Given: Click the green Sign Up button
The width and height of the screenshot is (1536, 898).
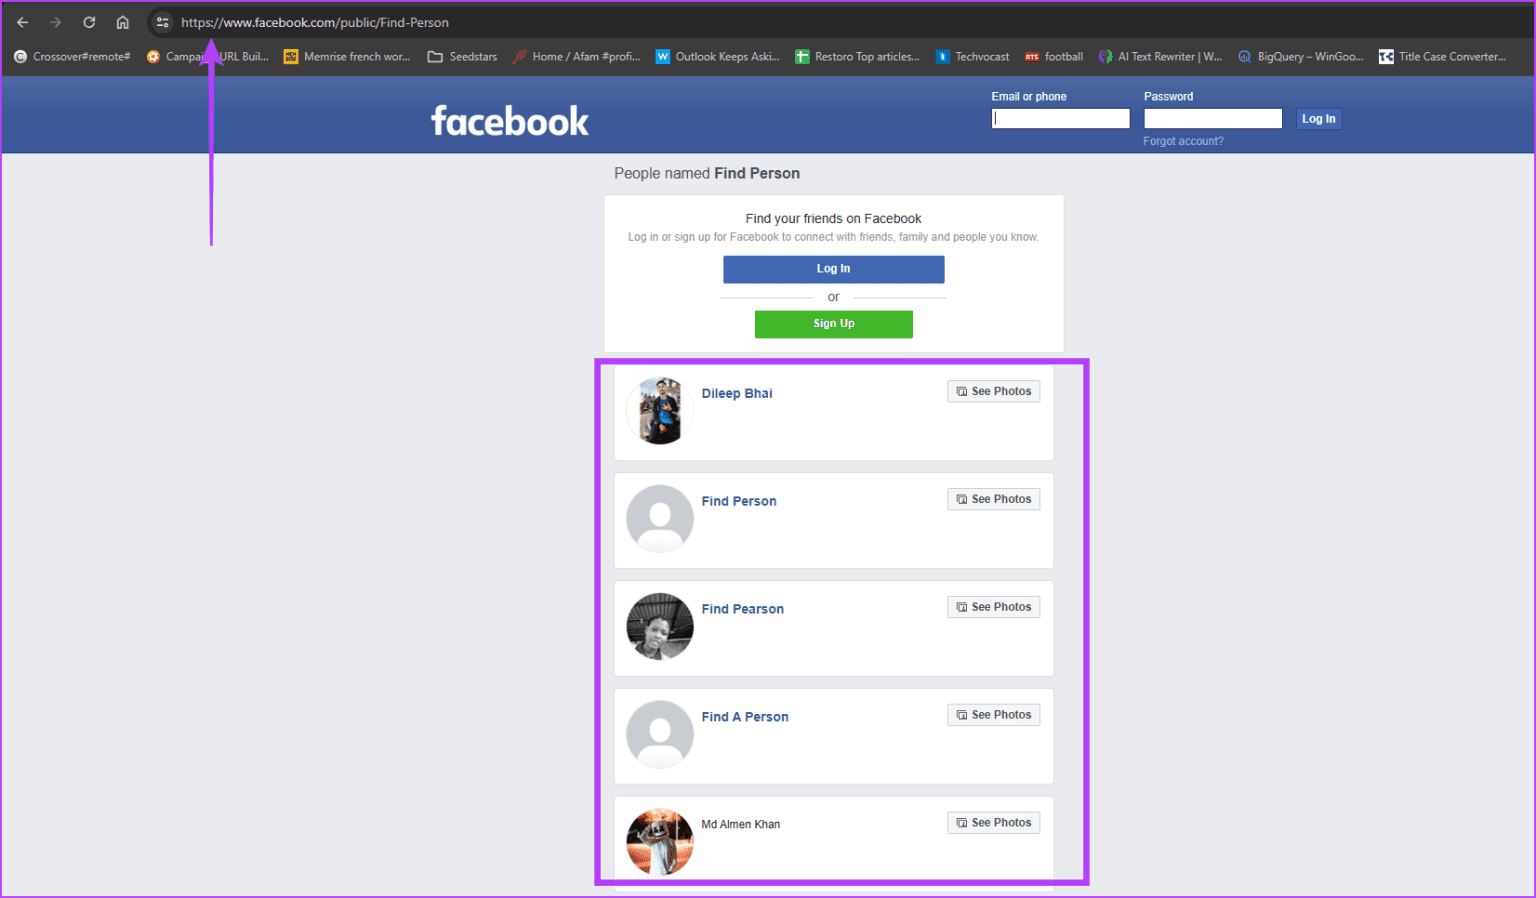Looking at the screenshot, I should tap(833, 323).
